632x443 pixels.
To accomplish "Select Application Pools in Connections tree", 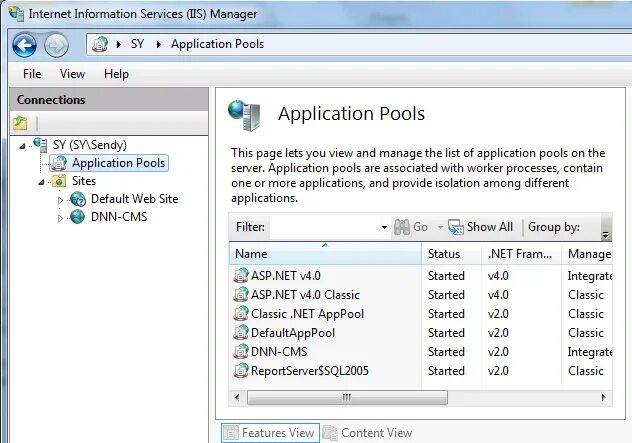I will coord(118,163).
